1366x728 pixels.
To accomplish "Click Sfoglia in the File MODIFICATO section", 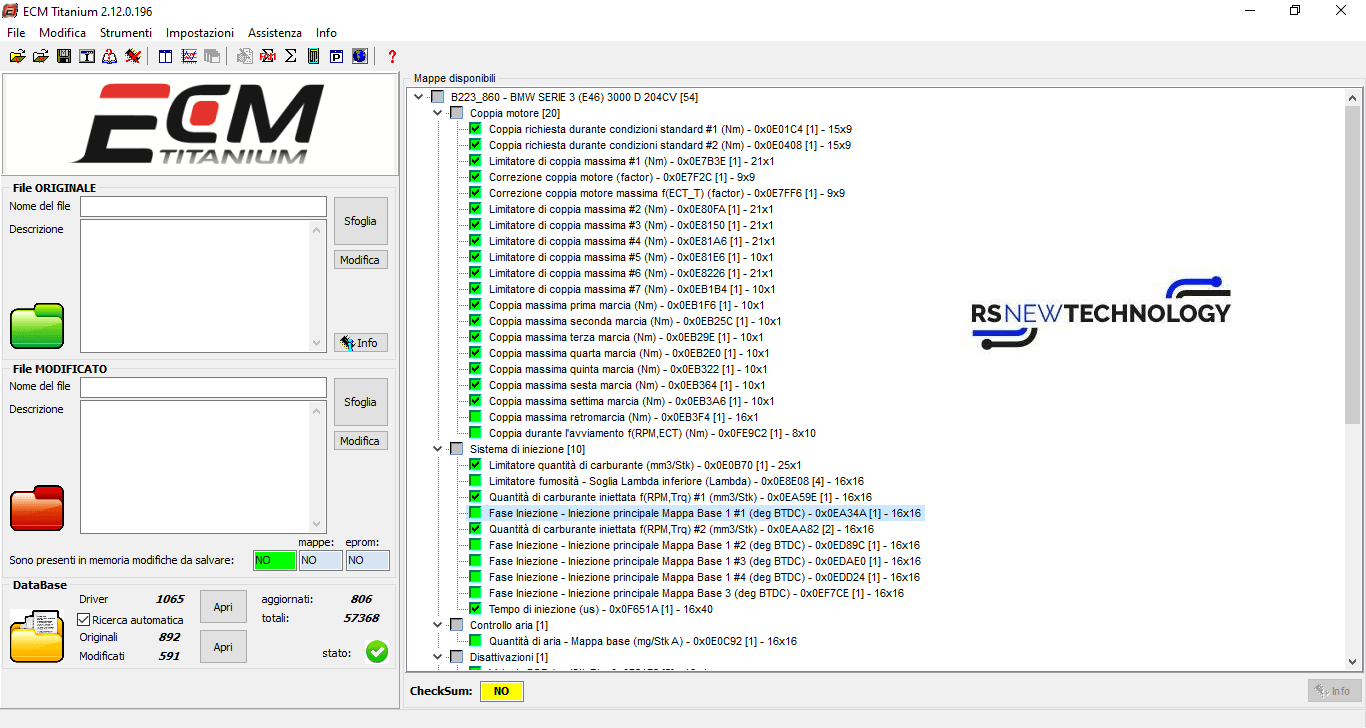I will pos(361,402).
